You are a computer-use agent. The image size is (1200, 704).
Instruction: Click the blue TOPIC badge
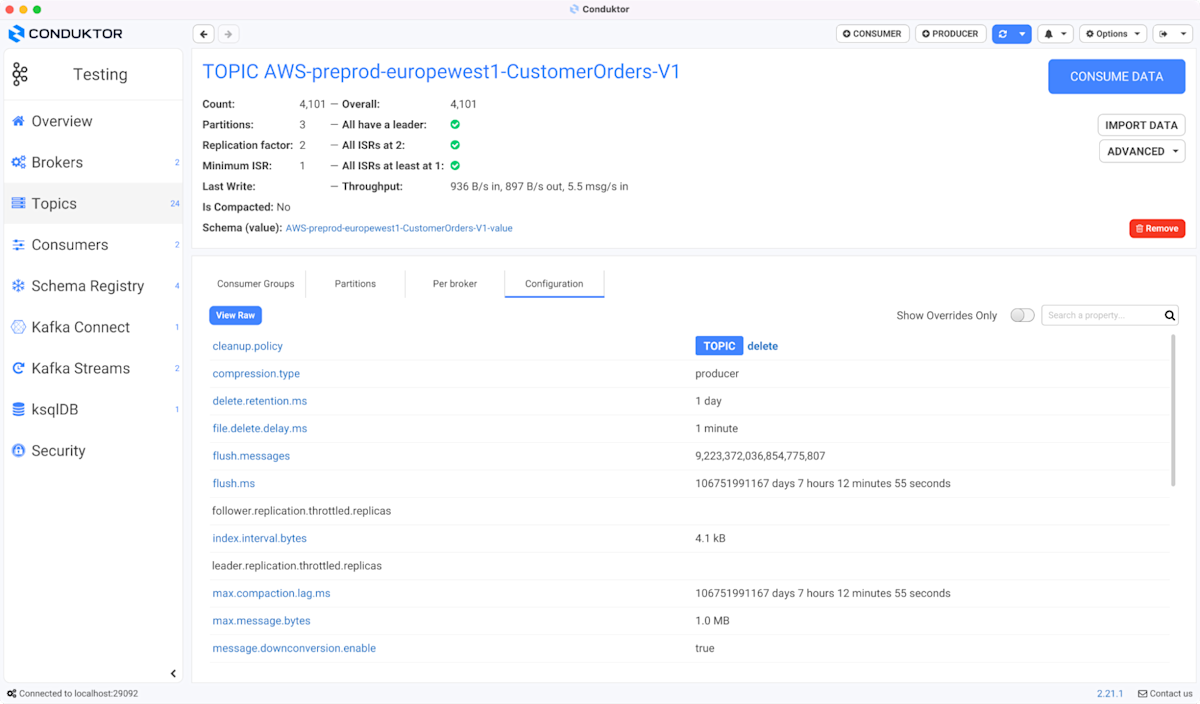tap(719, 346)
